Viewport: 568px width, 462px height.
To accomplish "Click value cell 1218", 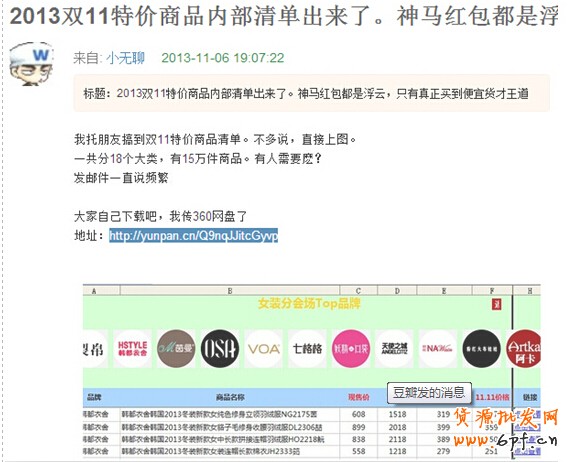I will (x=397, y=451).
